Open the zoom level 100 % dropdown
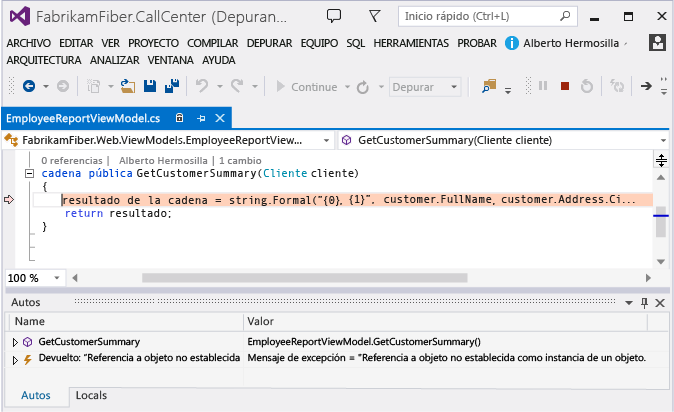This screenshot has width=674, height=412. tap(57, 278)
